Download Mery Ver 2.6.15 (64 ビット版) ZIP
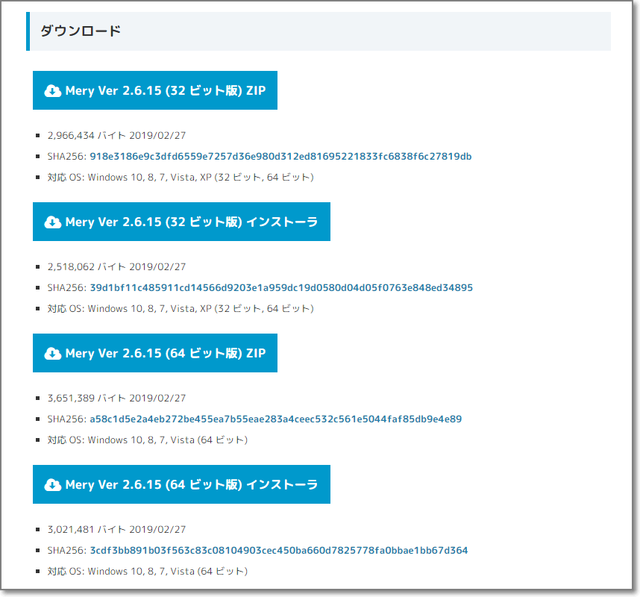 tap(164, 353)
